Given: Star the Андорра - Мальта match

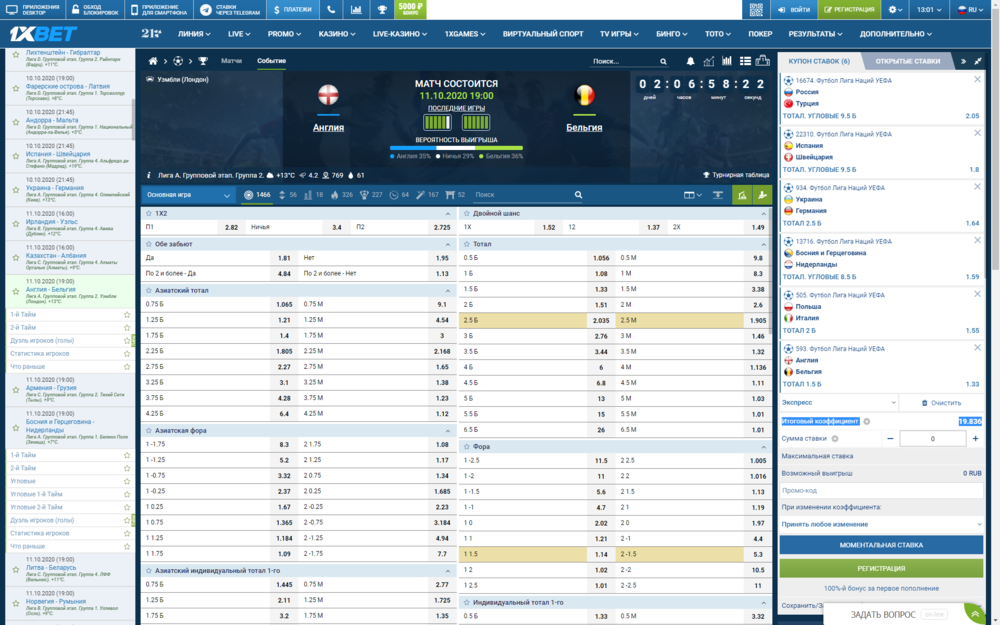Looking at the screenshot, I should tap(16, 122).
